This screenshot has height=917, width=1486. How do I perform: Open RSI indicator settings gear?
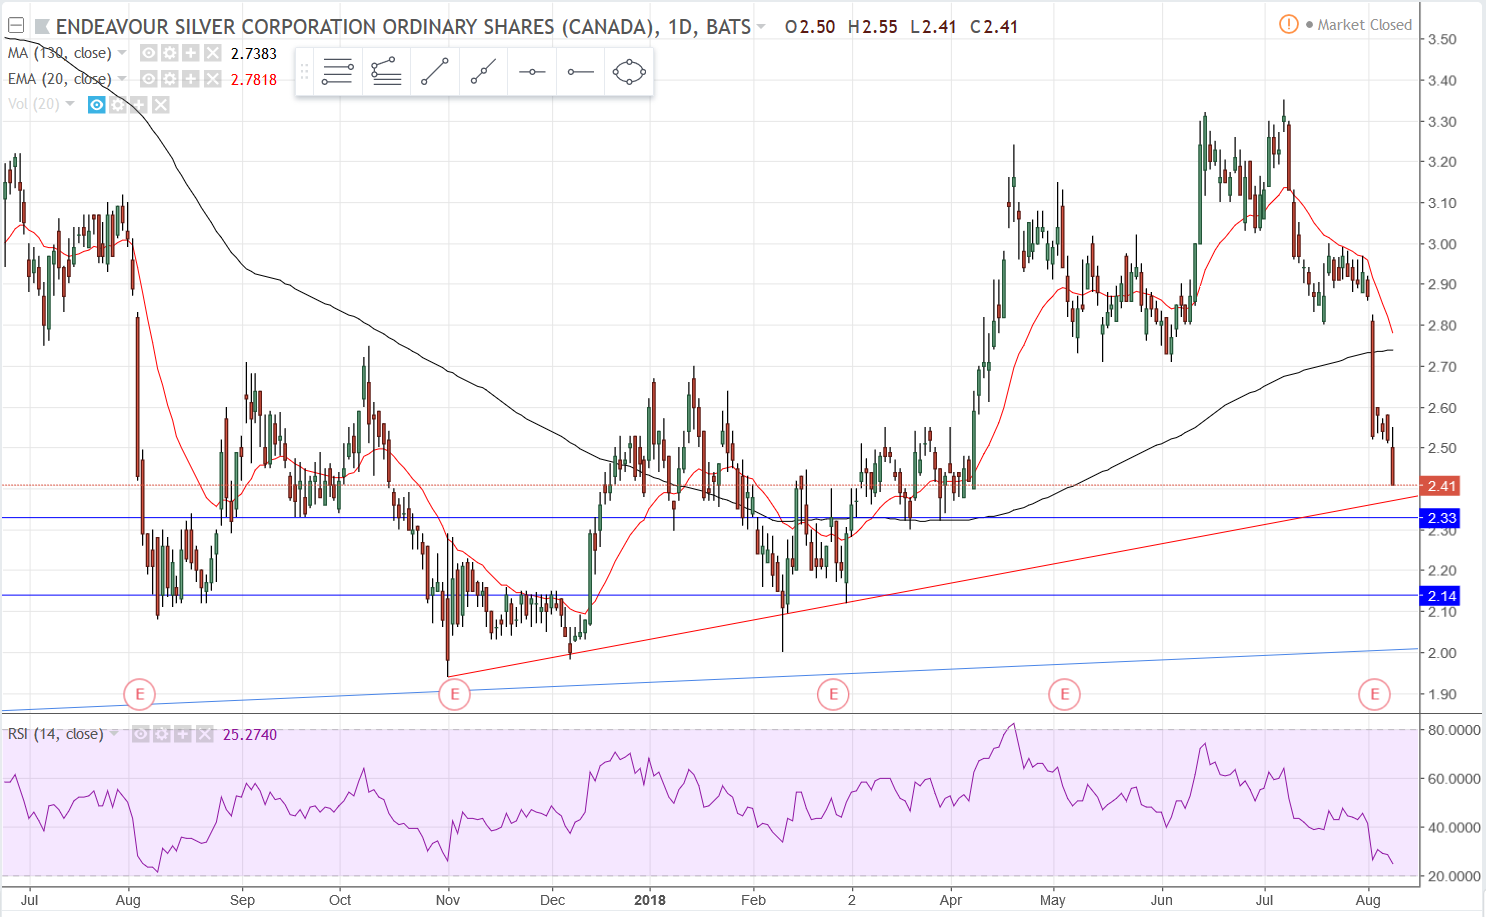[x=162, y=734]
